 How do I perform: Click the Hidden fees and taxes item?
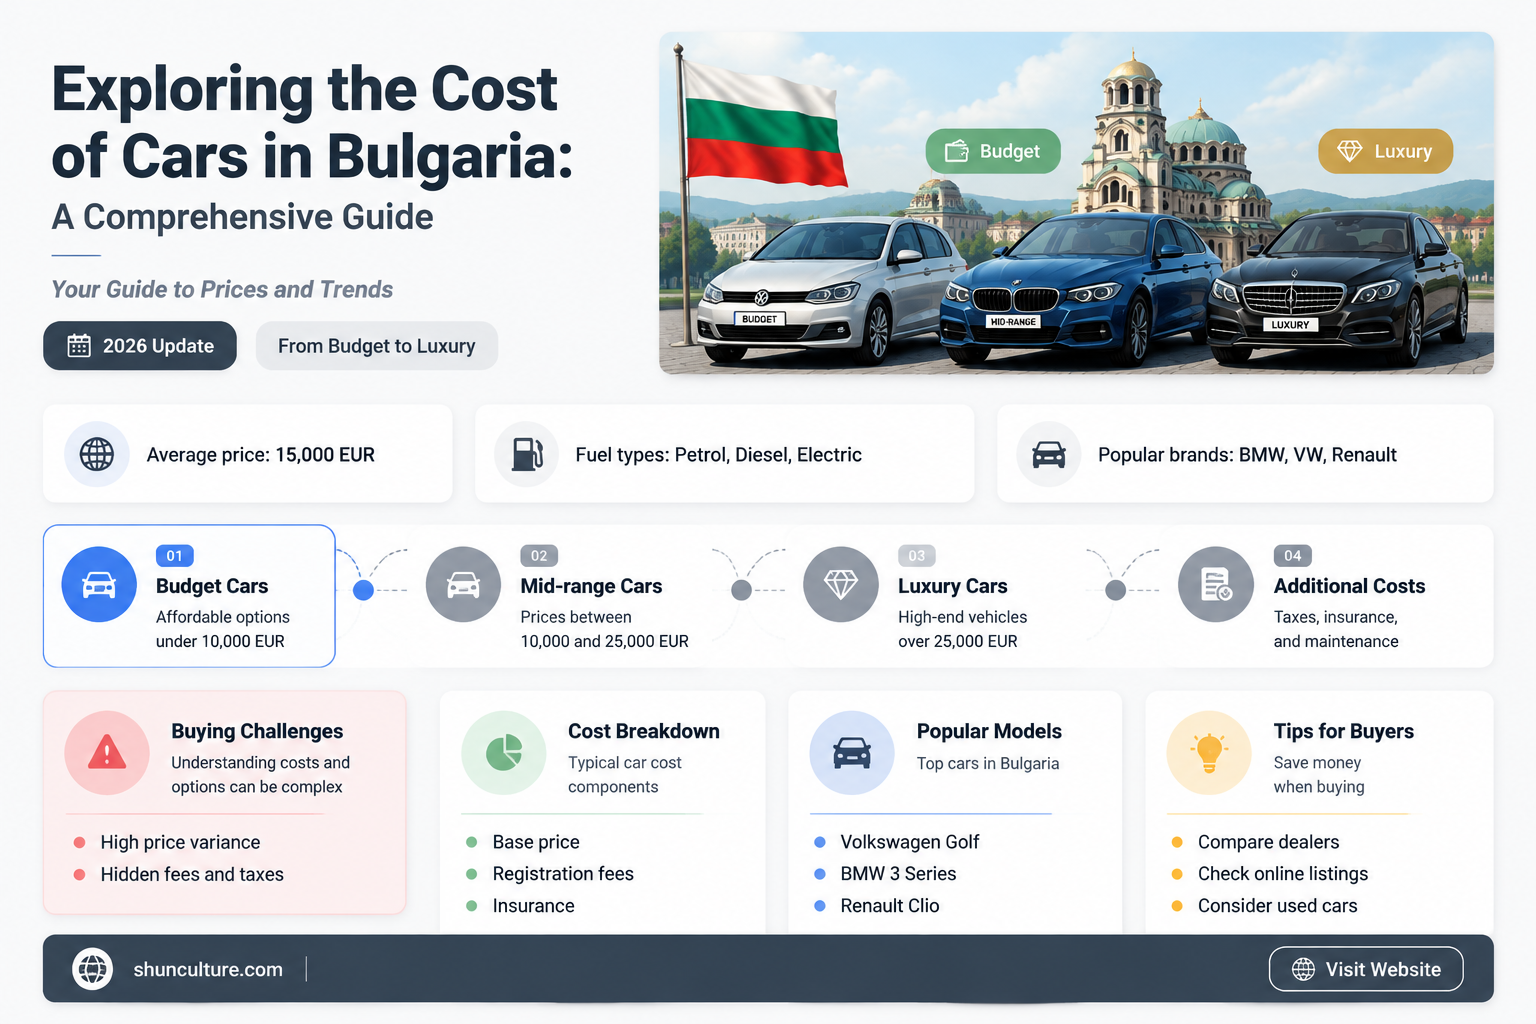point(192,874)
